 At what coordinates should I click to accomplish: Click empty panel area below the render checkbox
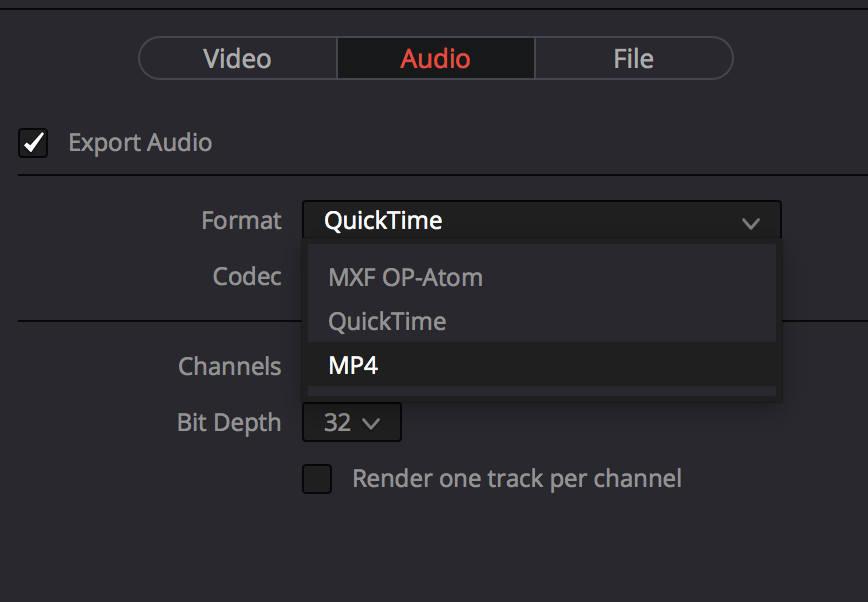point(500,550)
